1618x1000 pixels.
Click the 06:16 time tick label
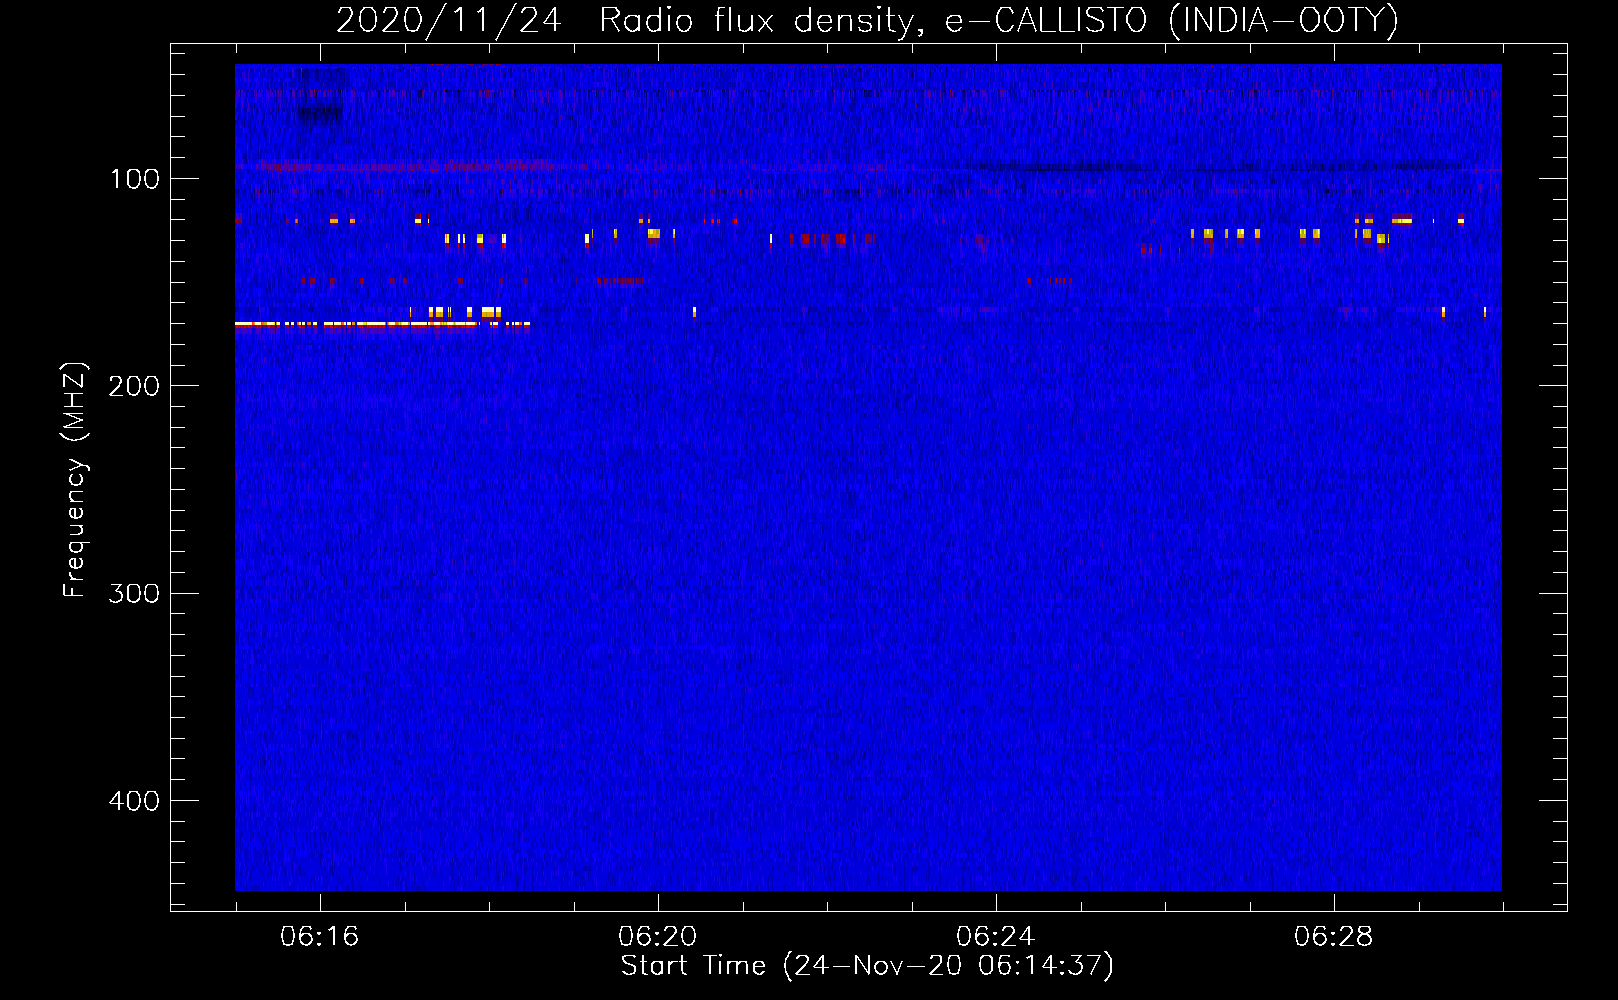point(320,937)
